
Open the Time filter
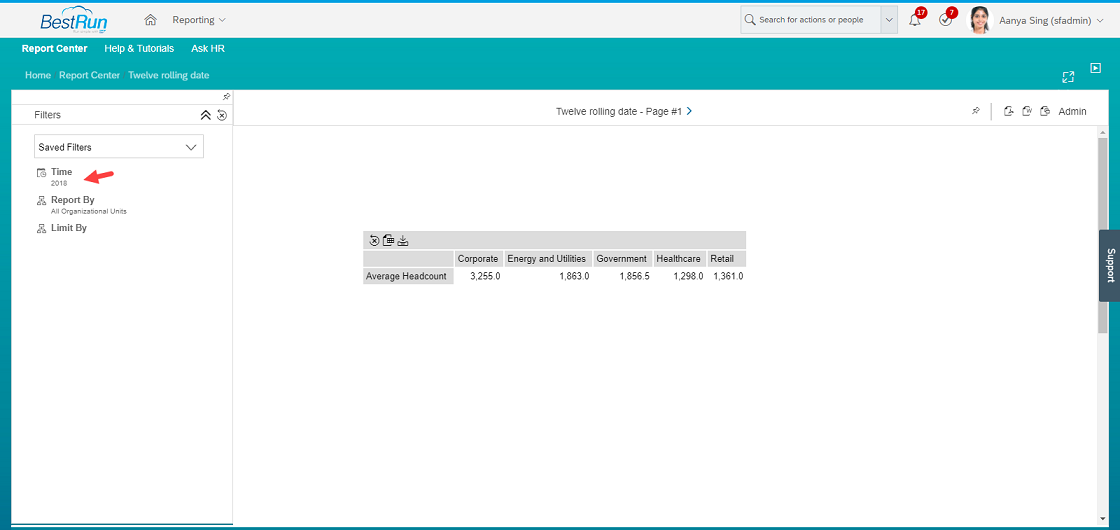61,171
